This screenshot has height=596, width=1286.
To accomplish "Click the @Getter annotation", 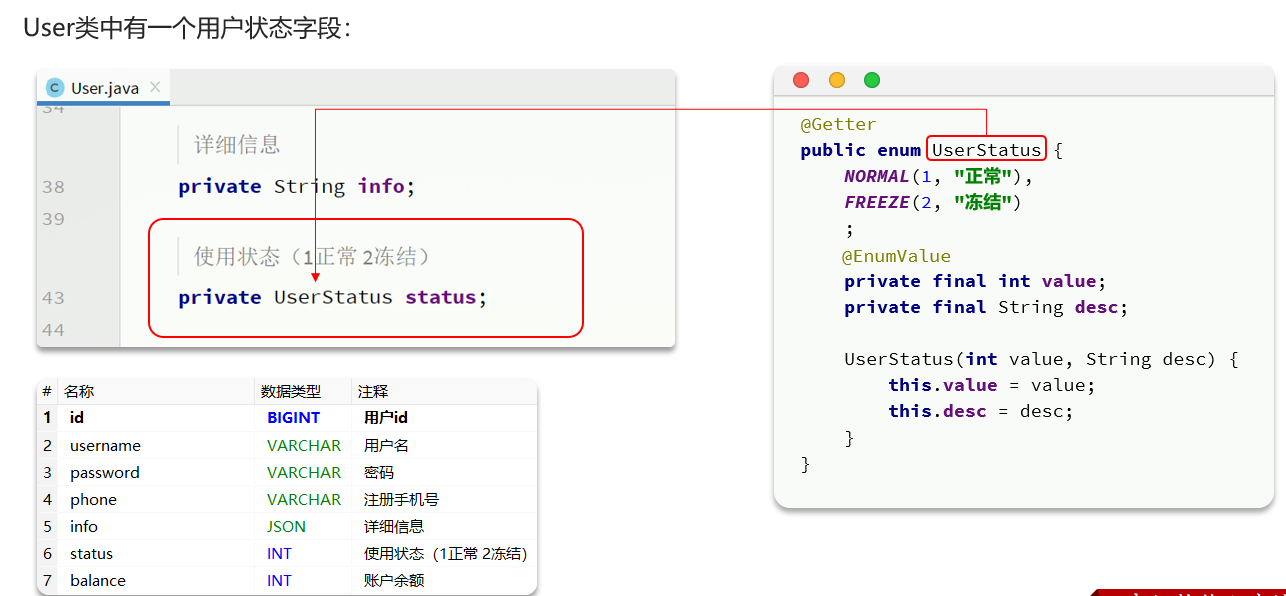I will coord(838,124).
